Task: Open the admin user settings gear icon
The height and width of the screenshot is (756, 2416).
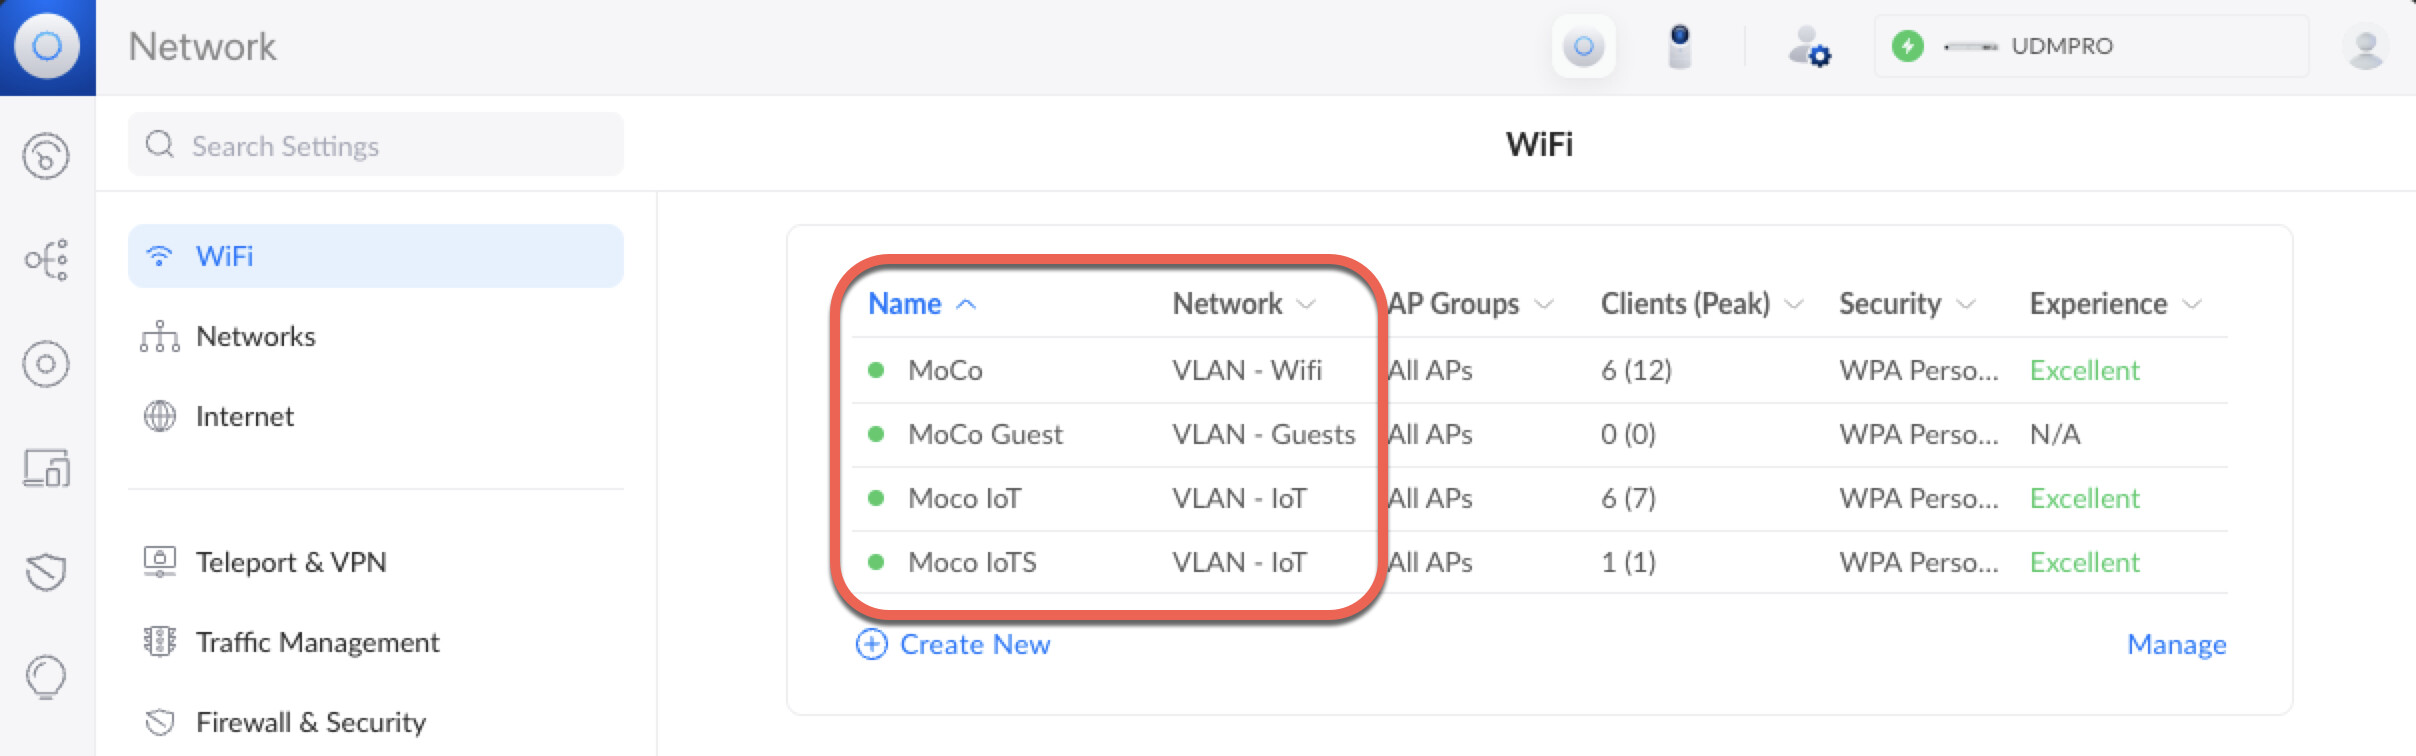Action: click(x=1810, y=47)
